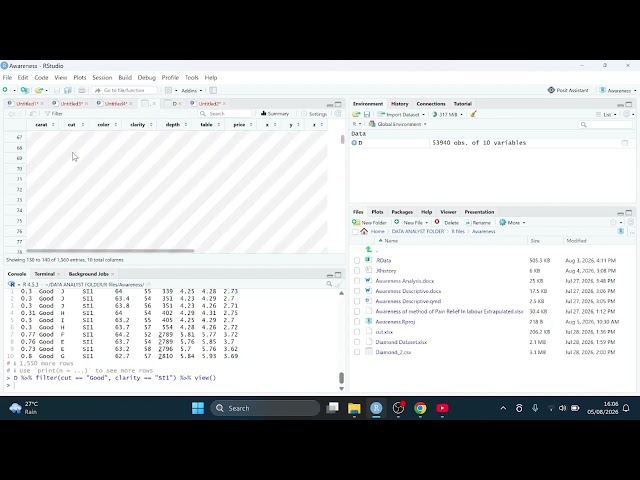Click the Save all documents icon
The image size is (640, 480).
coord(68,90)
